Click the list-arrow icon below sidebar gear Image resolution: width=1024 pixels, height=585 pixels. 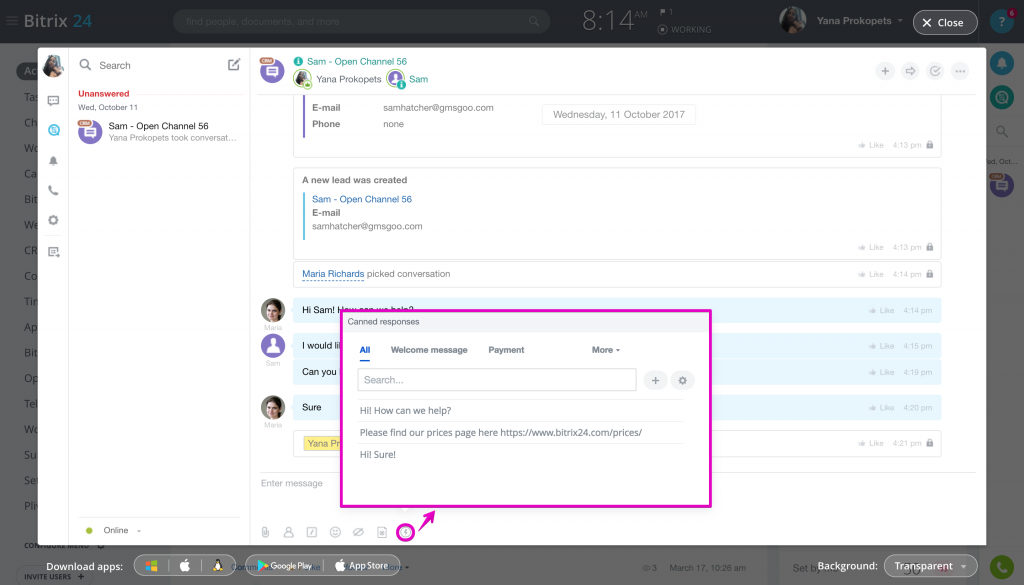click(54, 251)
